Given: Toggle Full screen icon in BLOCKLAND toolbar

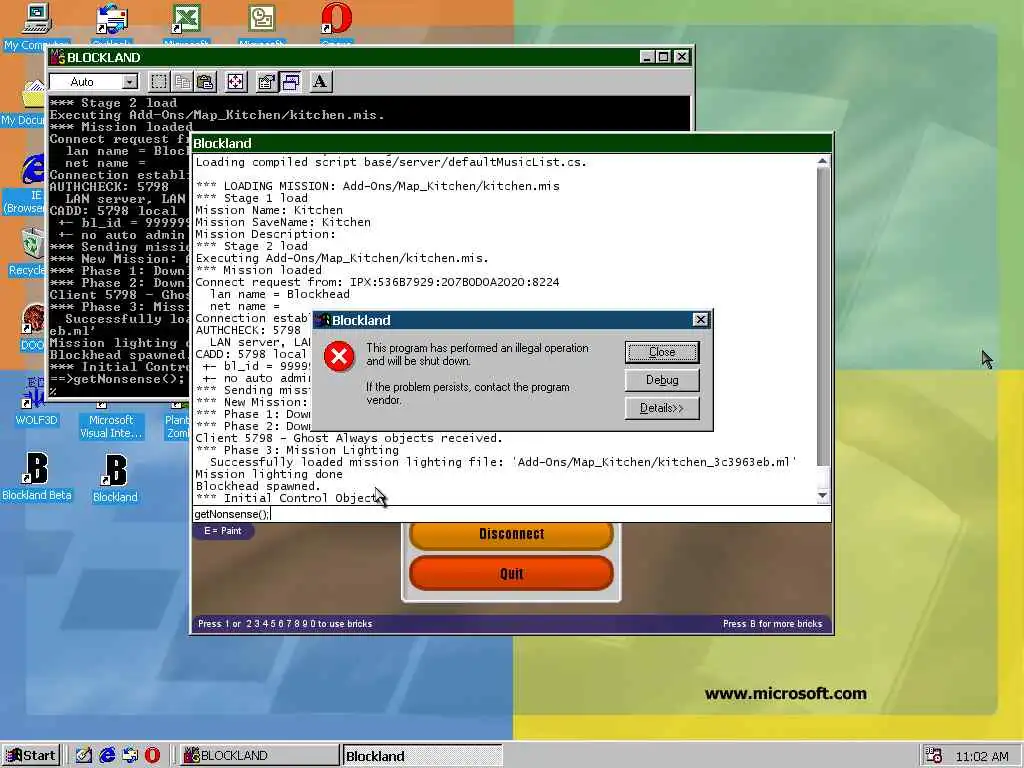Looking at the screenshot, I should coord(235,82).
